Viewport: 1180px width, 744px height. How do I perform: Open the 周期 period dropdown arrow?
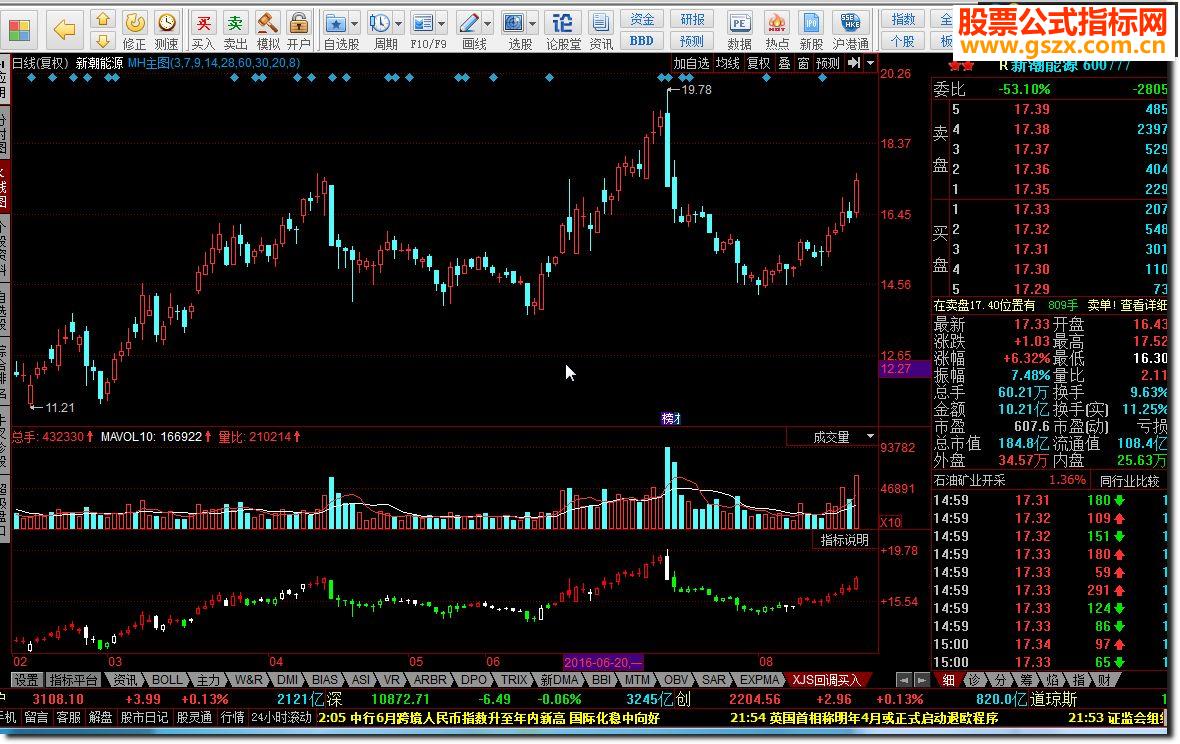(399, 22)
